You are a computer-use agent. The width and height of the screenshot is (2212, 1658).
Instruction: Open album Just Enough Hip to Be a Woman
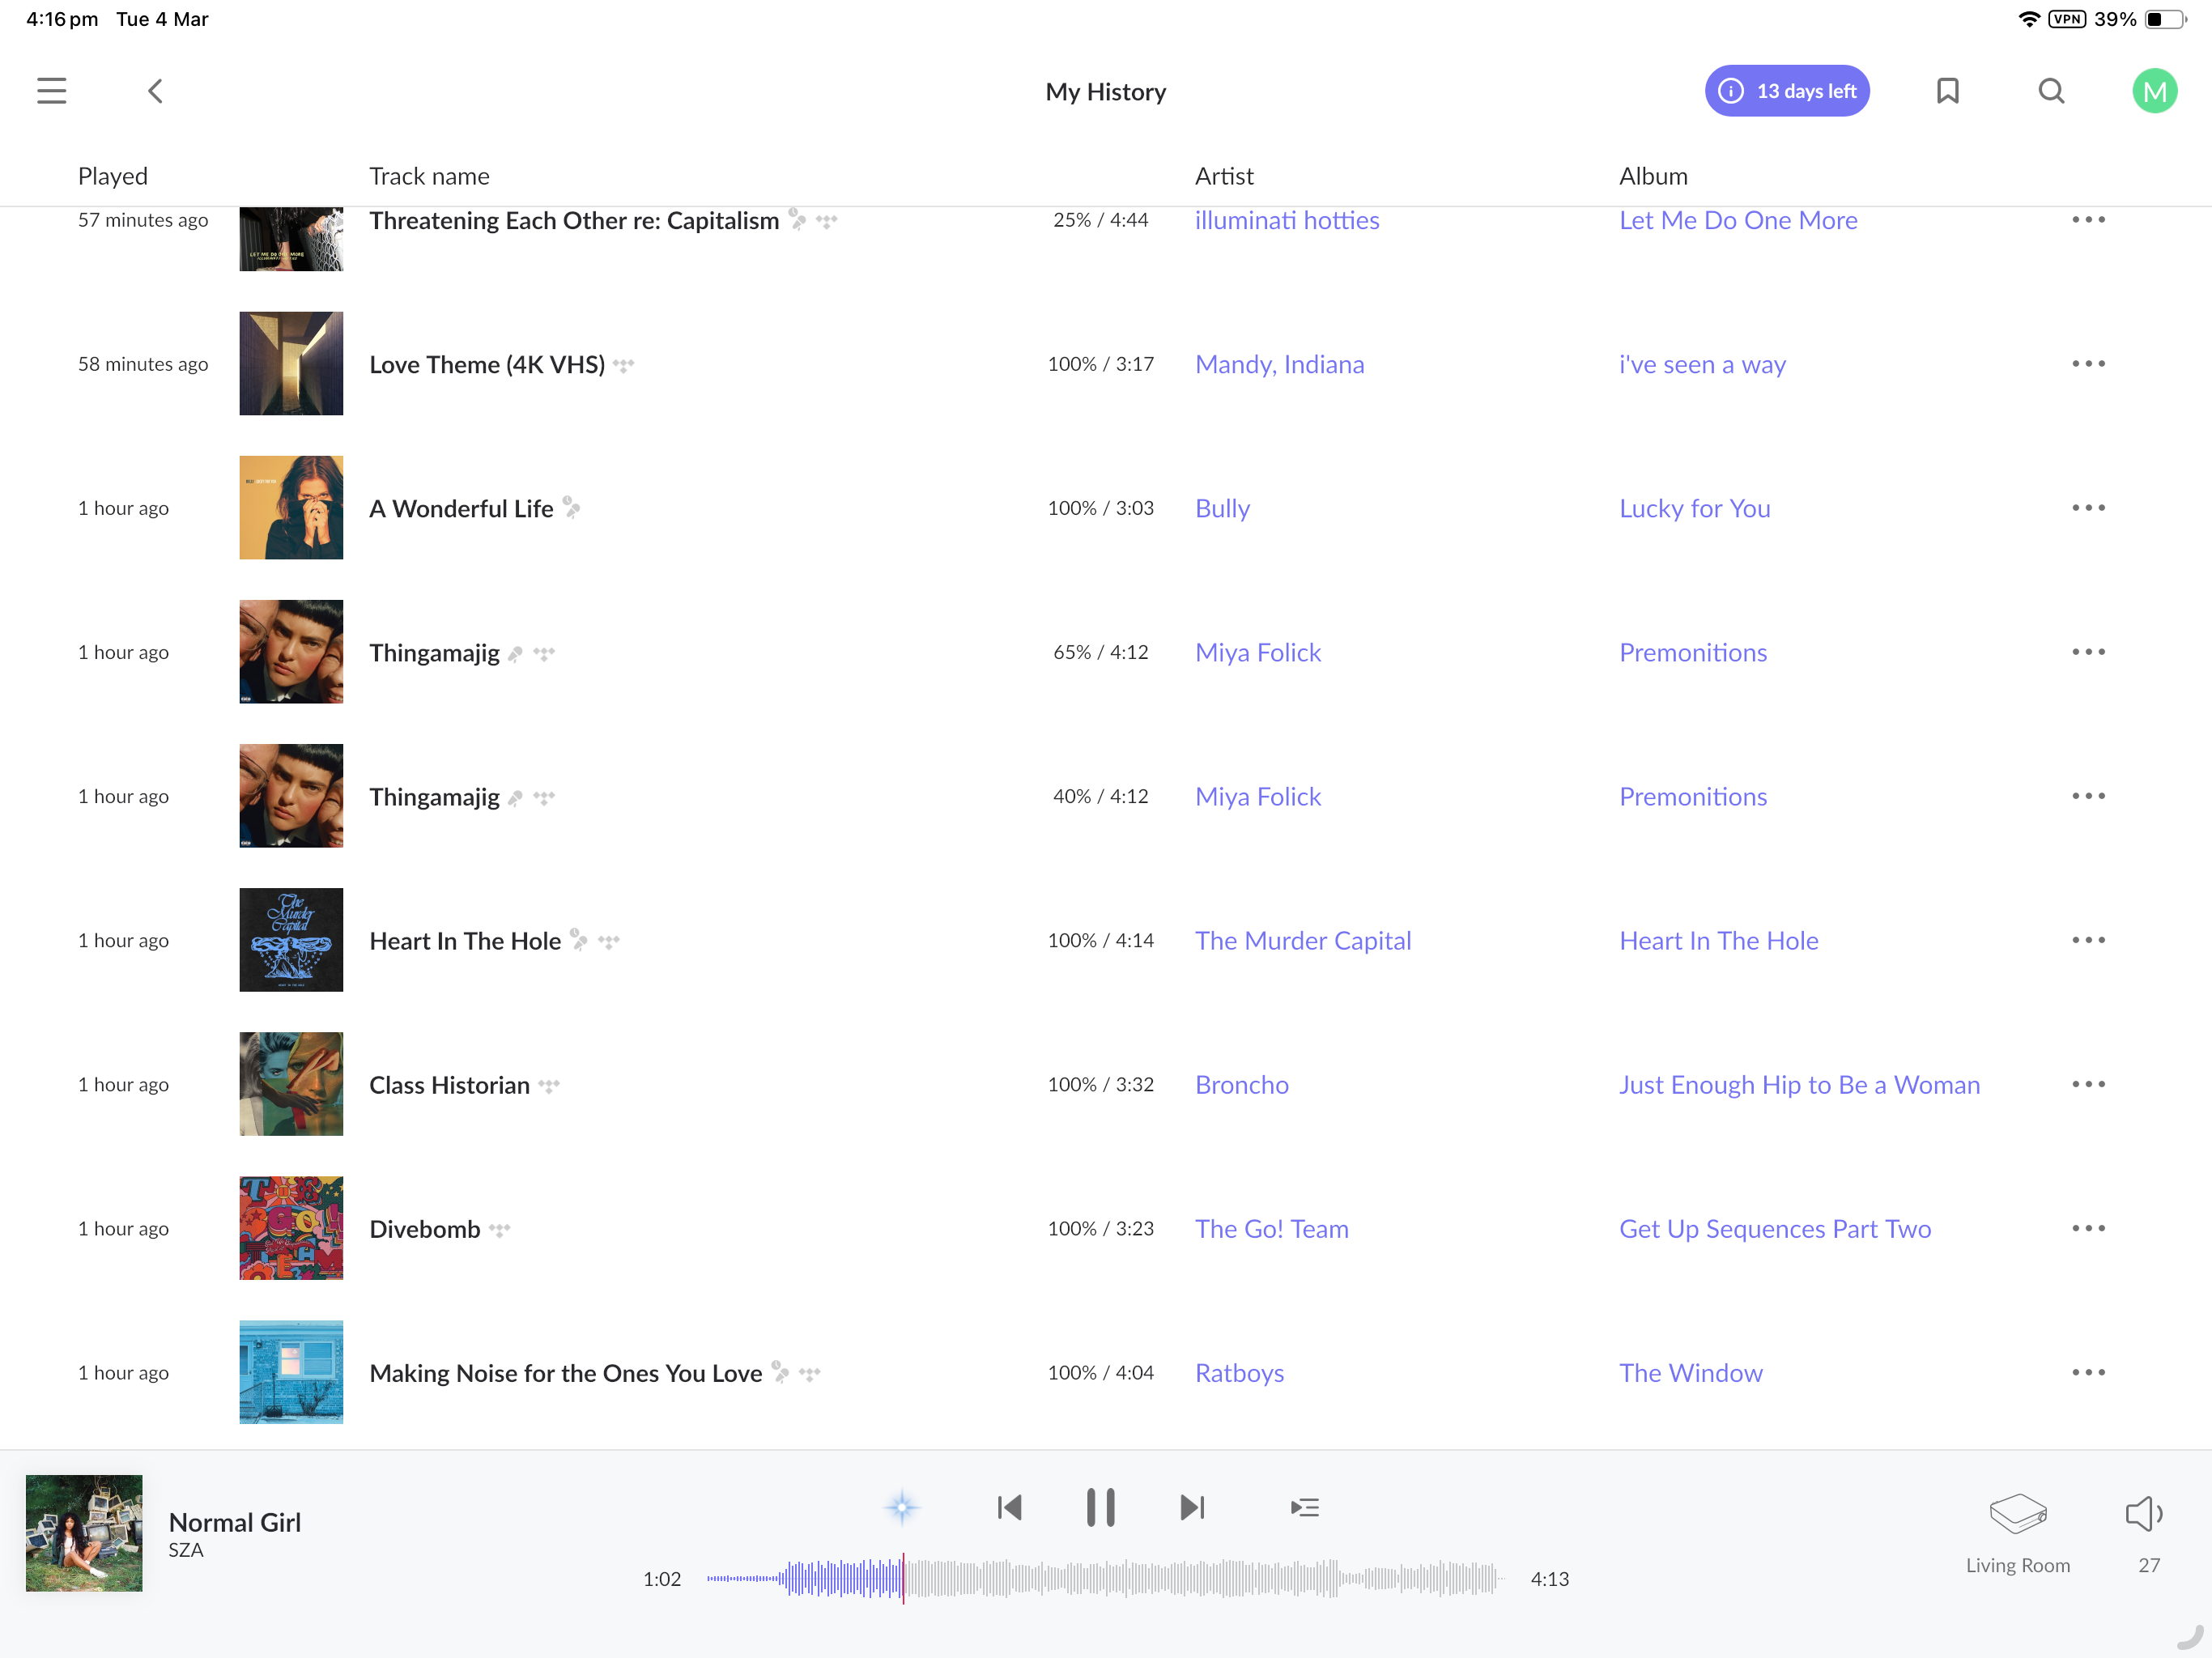point(1799,1084)
